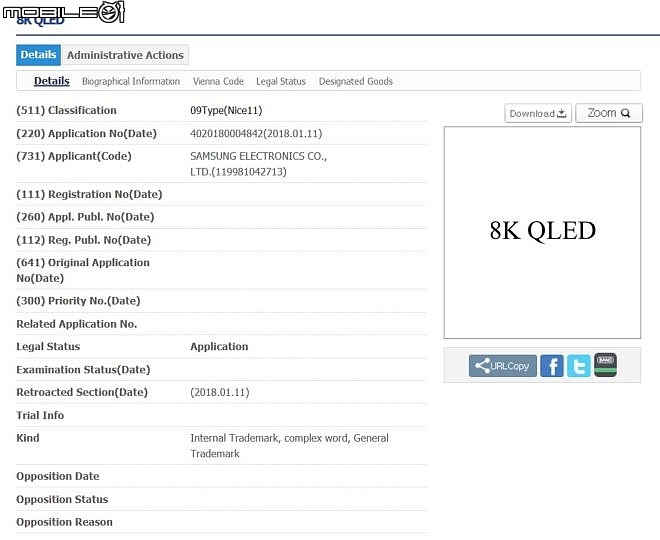Screen dimensions: 660x540
Task: Click the Retroacted Section(Date) label
Action: (x=82, y=392)
